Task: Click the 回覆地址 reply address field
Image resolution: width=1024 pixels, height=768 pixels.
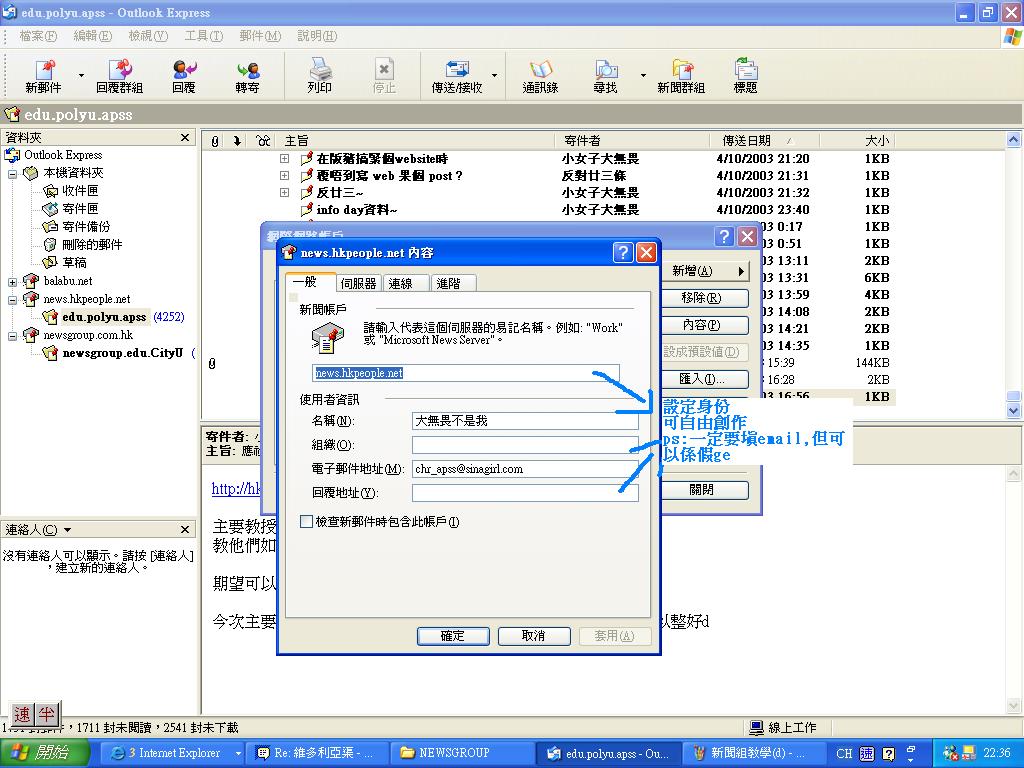Action: [x=525, y=493]
